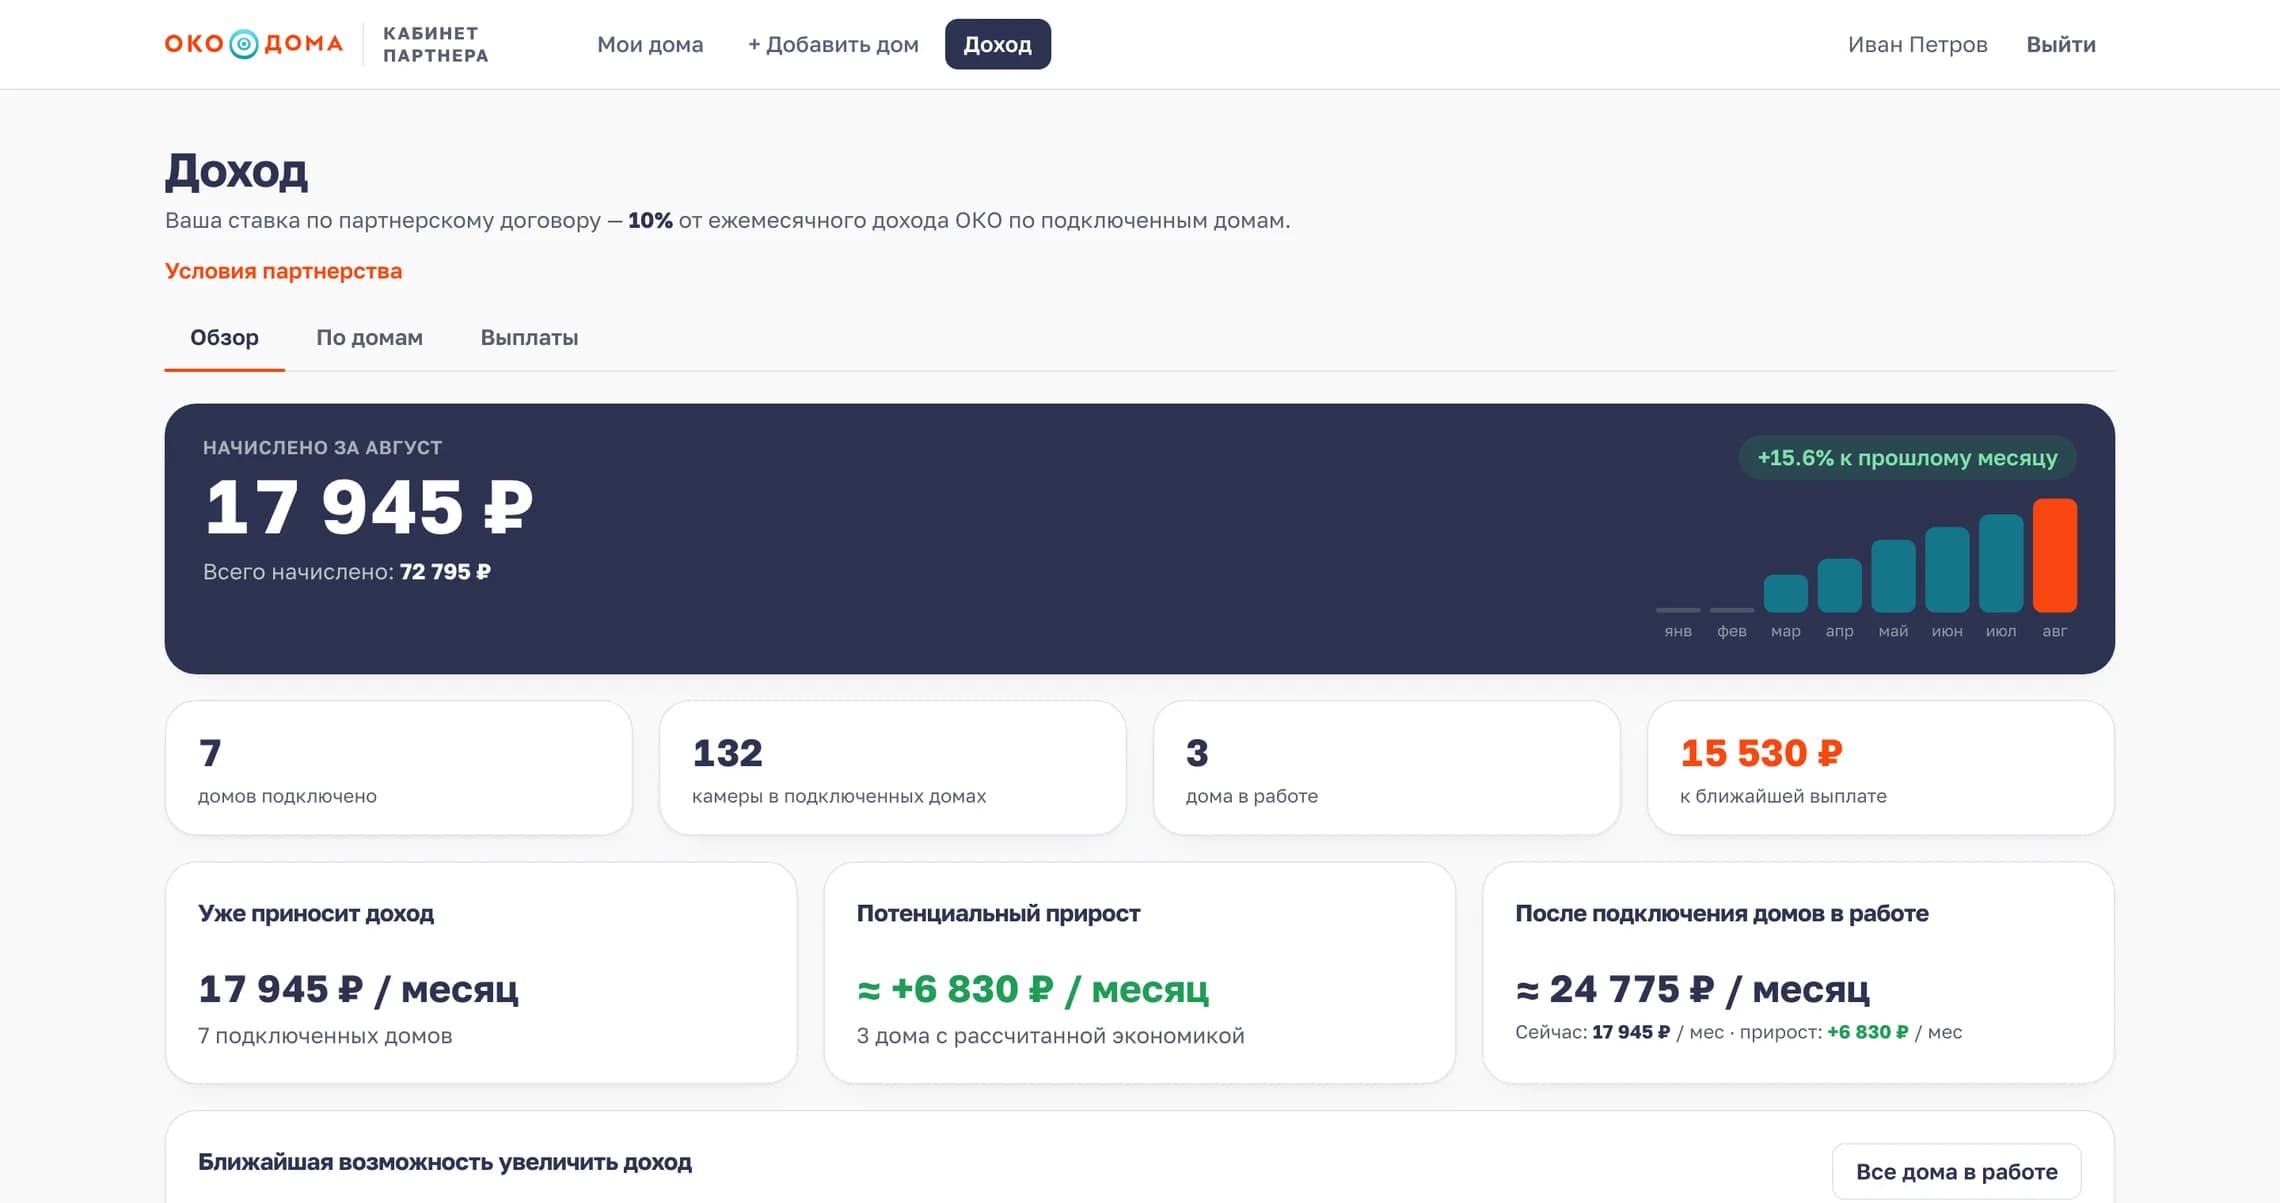Click the Все дома в работе button
2280x1203 pixels.
point(1956,1171)
